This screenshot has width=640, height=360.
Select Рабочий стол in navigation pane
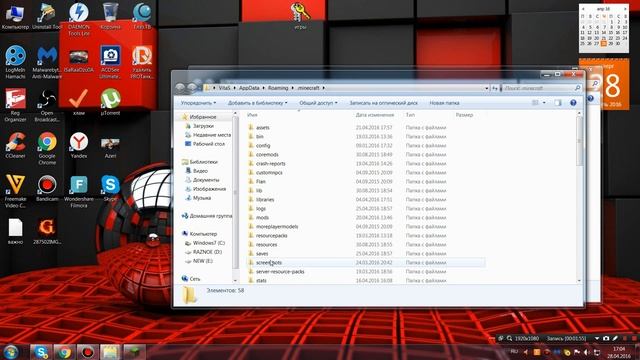pyautogui.click(x=209, y=144)
